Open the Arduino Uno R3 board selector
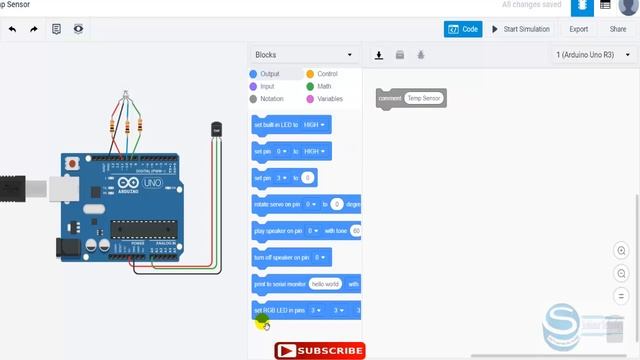Image resolution: width=640 pixels, height=360 pixels. click(x=593, y=55)
